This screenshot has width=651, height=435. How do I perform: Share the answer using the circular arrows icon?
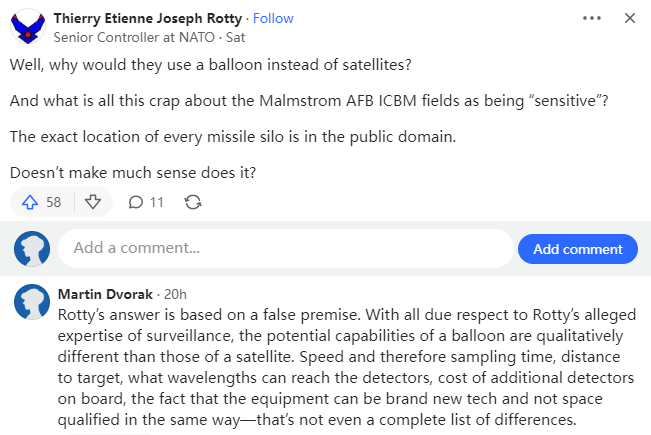[194, 202]
